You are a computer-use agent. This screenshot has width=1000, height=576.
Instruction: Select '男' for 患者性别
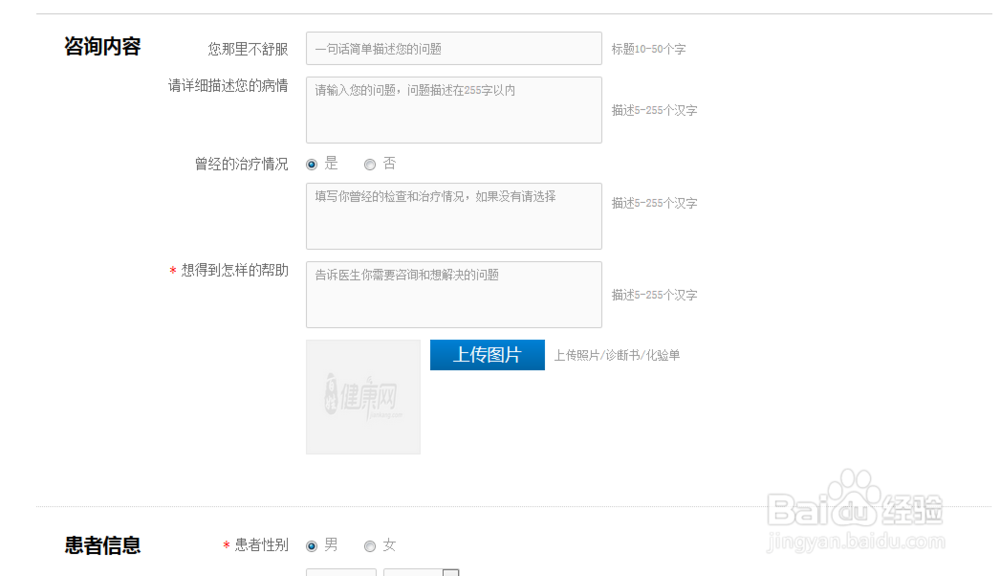(311, 546)
